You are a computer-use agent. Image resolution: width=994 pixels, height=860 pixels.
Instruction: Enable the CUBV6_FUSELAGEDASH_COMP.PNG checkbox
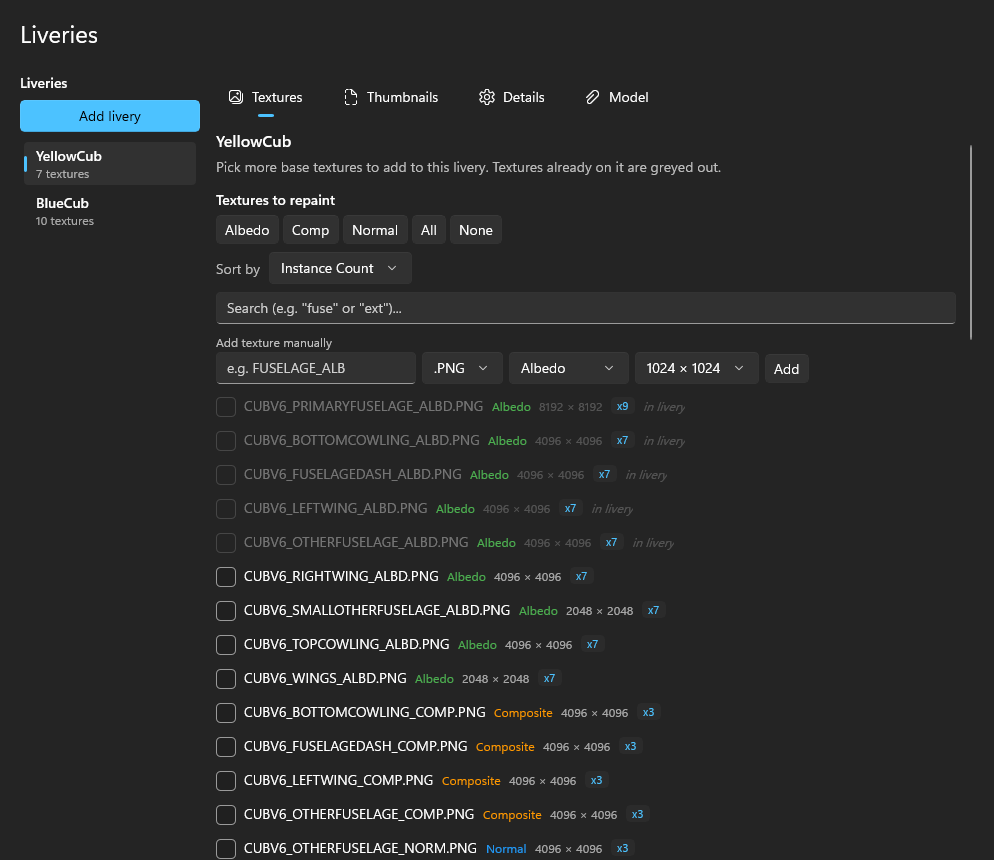(226, 747)
